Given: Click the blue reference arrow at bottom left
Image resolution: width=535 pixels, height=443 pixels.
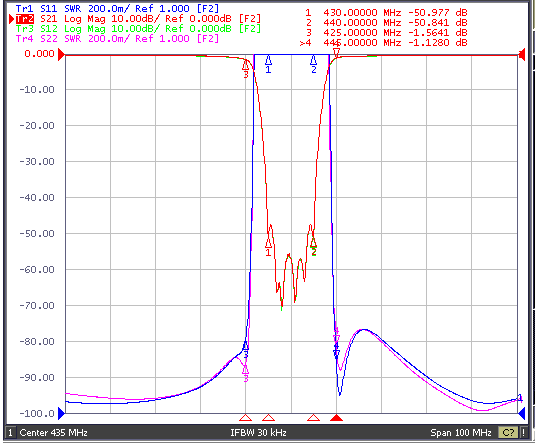Looking at the screenshot, I should click(61, 413).
